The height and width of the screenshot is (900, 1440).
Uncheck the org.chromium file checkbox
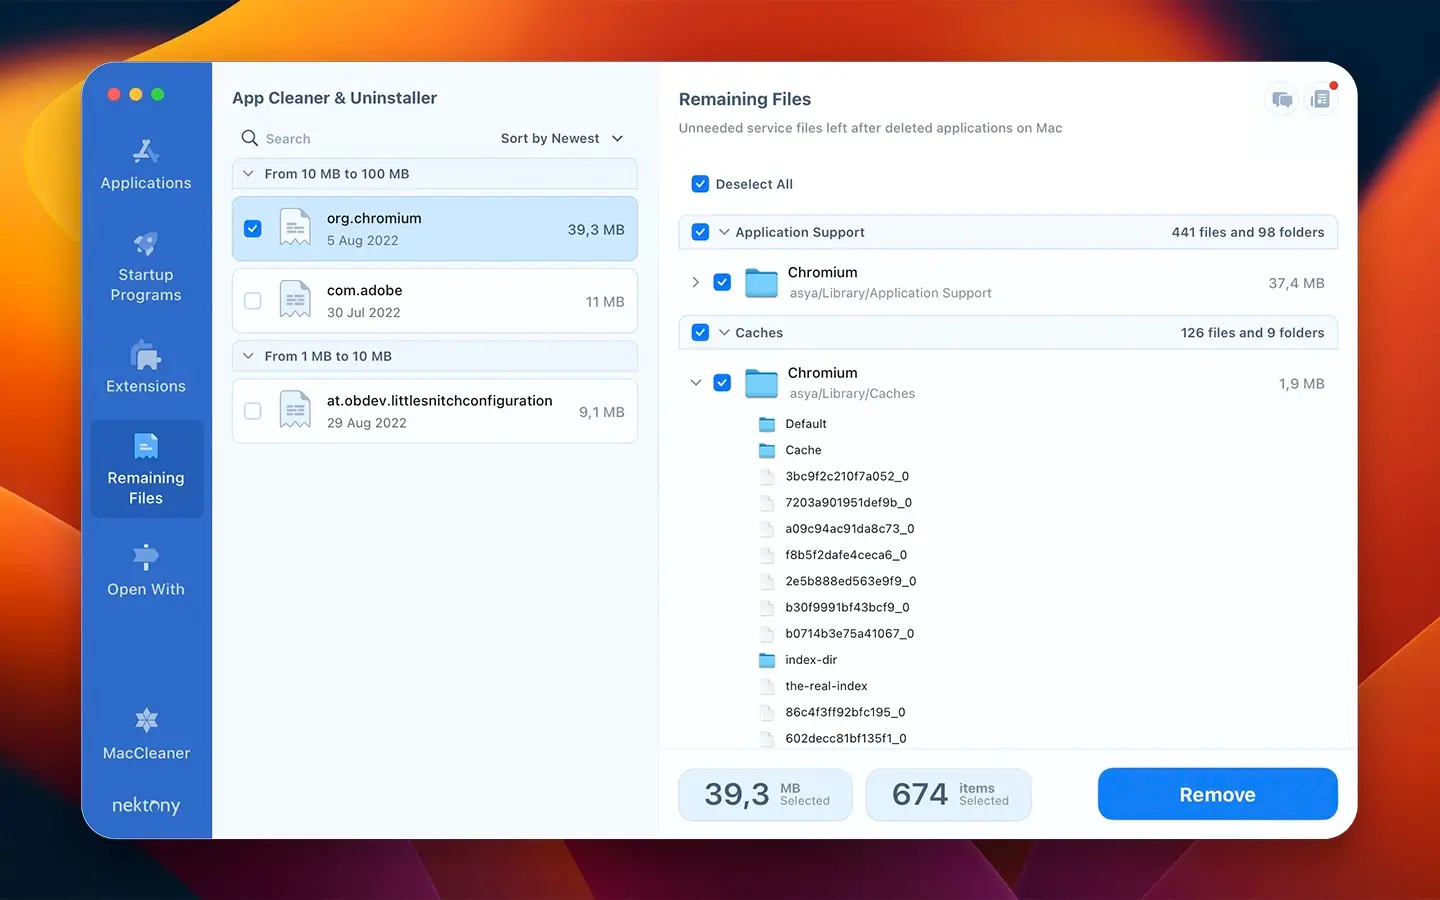pyautogui.click(x=252, y=228)
